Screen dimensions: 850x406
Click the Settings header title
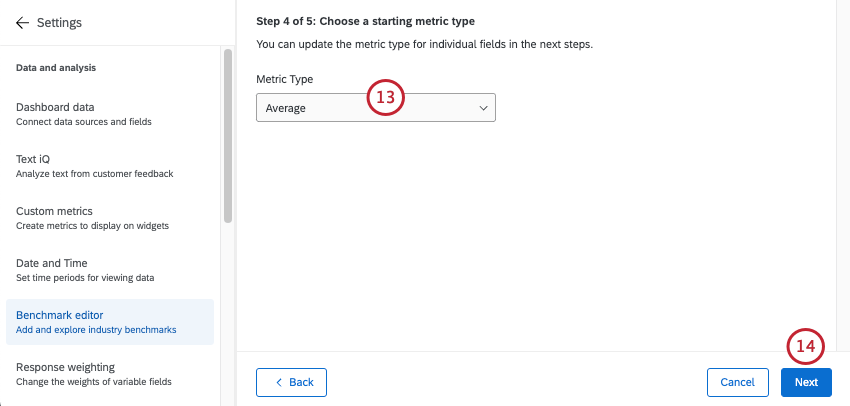pos(59,23)
